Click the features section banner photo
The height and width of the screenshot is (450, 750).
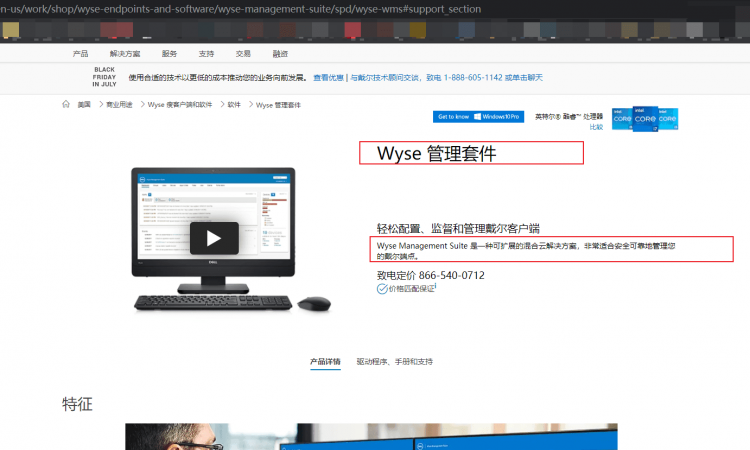click(371, 436)
